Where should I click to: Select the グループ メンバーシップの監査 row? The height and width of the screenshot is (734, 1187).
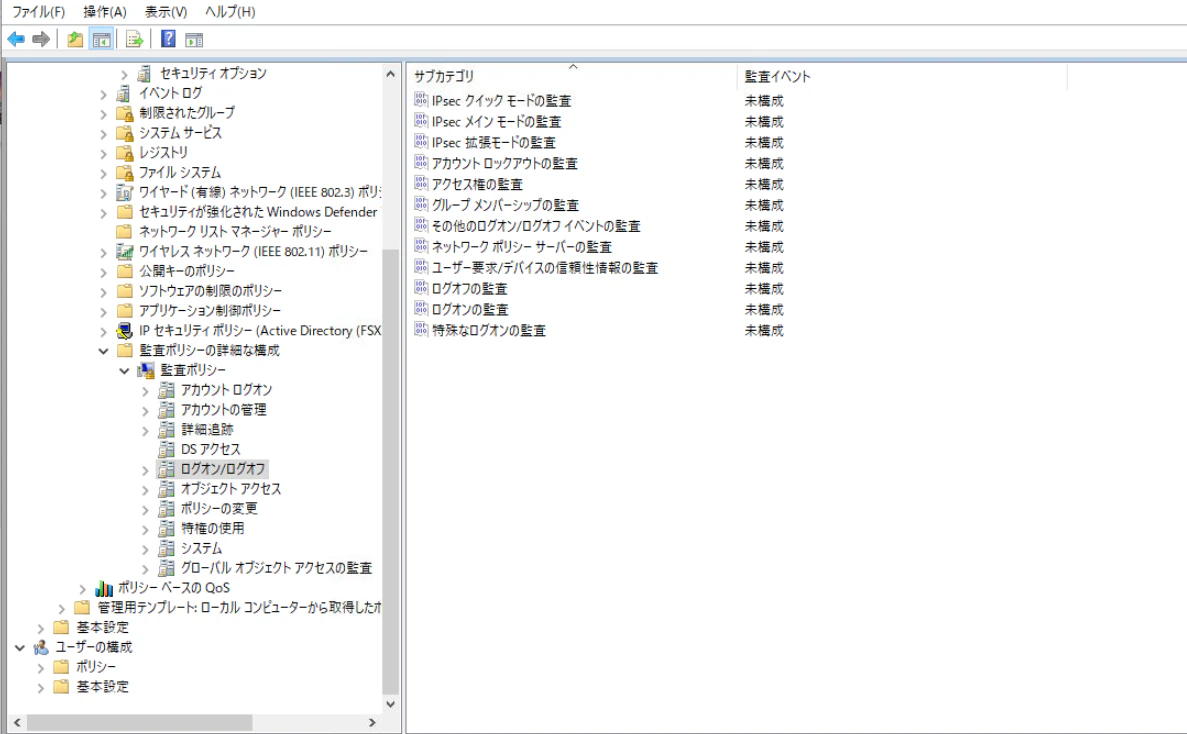click(505, 205)
